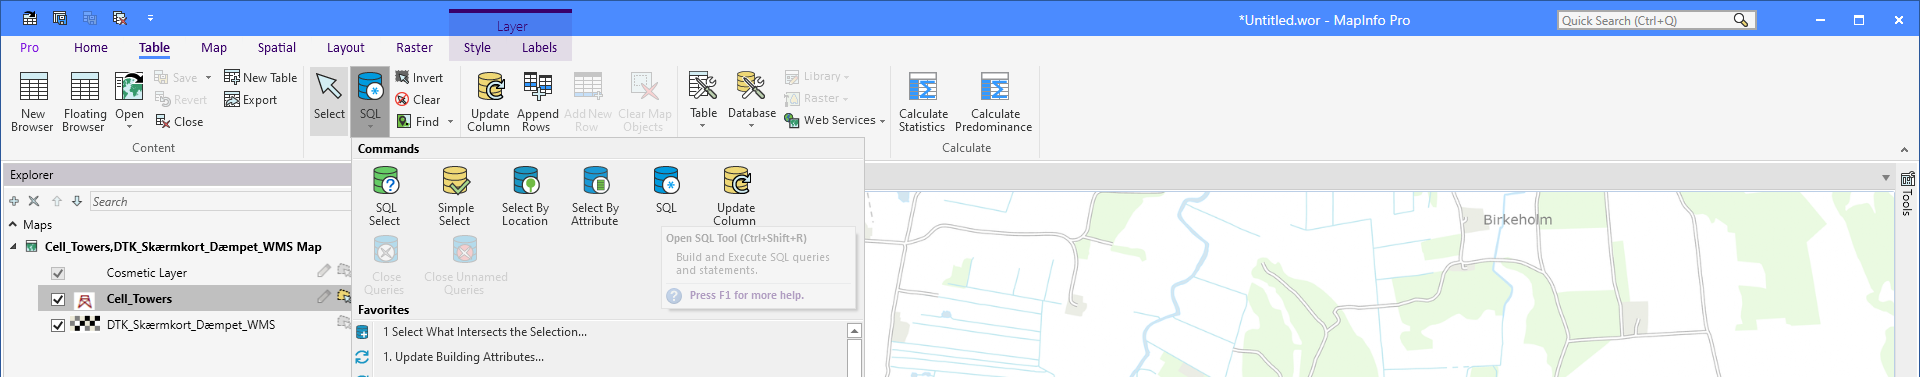Open the Find dropdown arrow
Image resolution: width=1920 pixels, height=377 pixels.
pyautogui.click(x=450, y=122)
